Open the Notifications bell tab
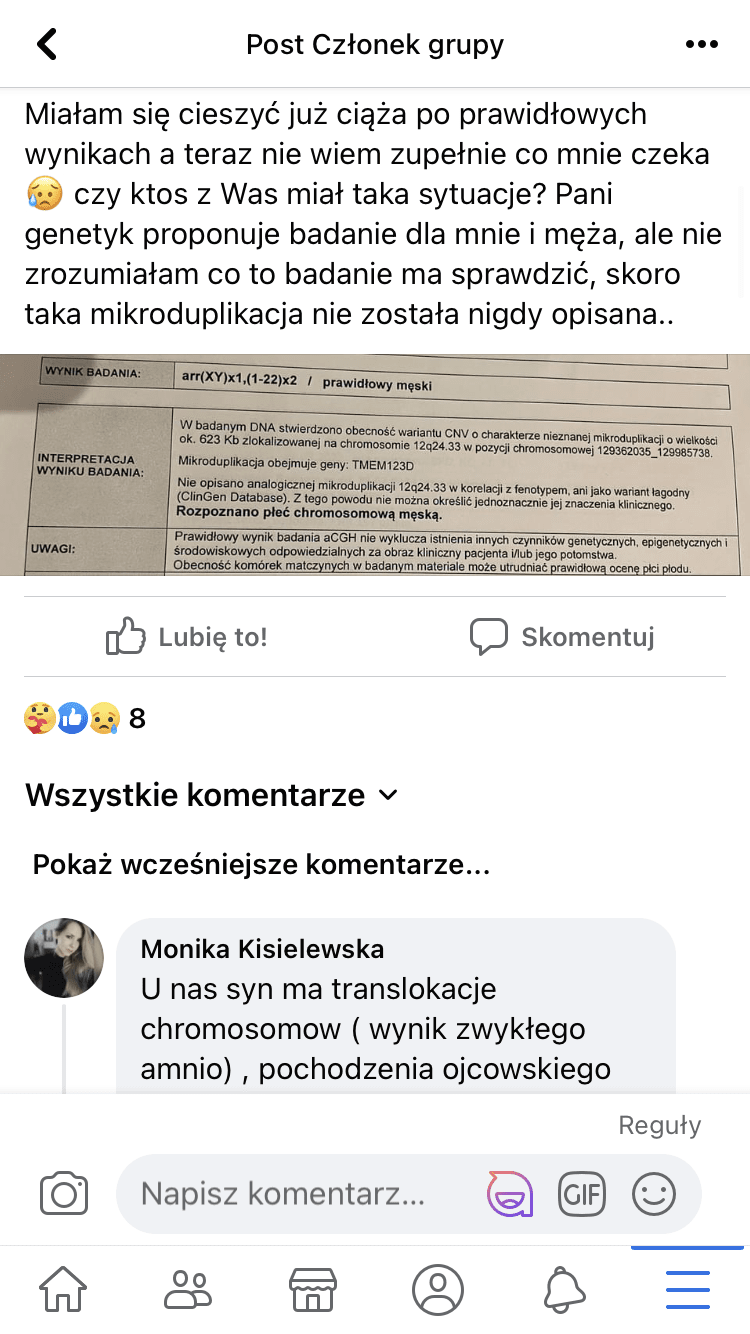750x1334 pixels. click(x=564, y=1290)
